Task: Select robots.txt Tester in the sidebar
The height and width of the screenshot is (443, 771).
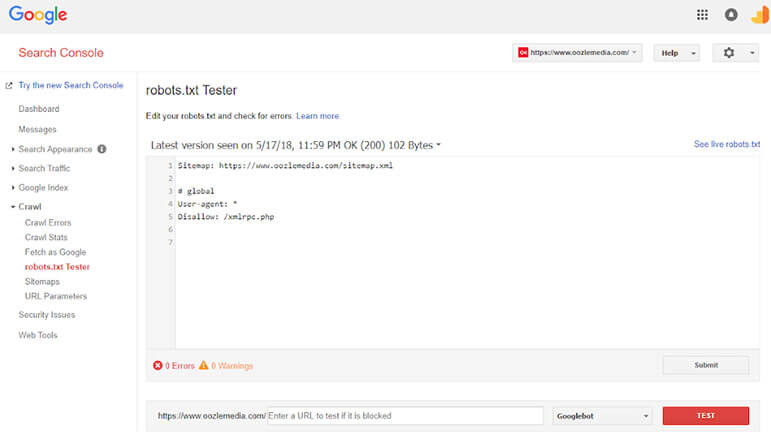Action: point(57,267)
